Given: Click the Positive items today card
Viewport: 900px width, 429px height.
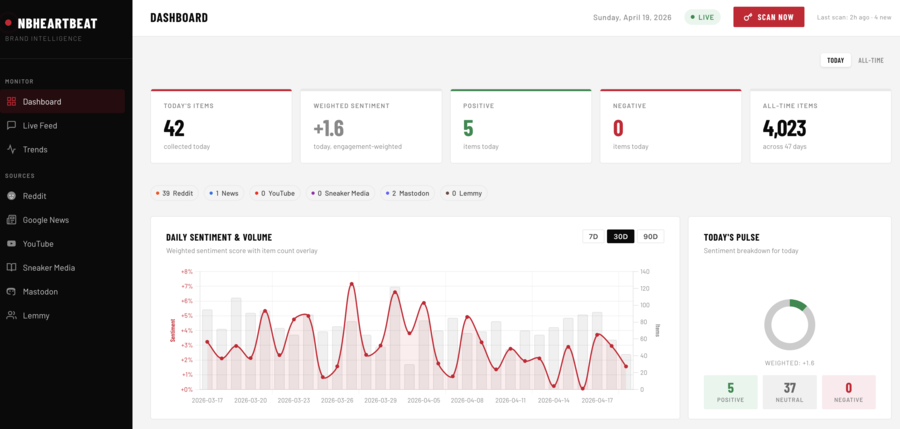Looking at the screenshot, I should click(x=521, y=126).
